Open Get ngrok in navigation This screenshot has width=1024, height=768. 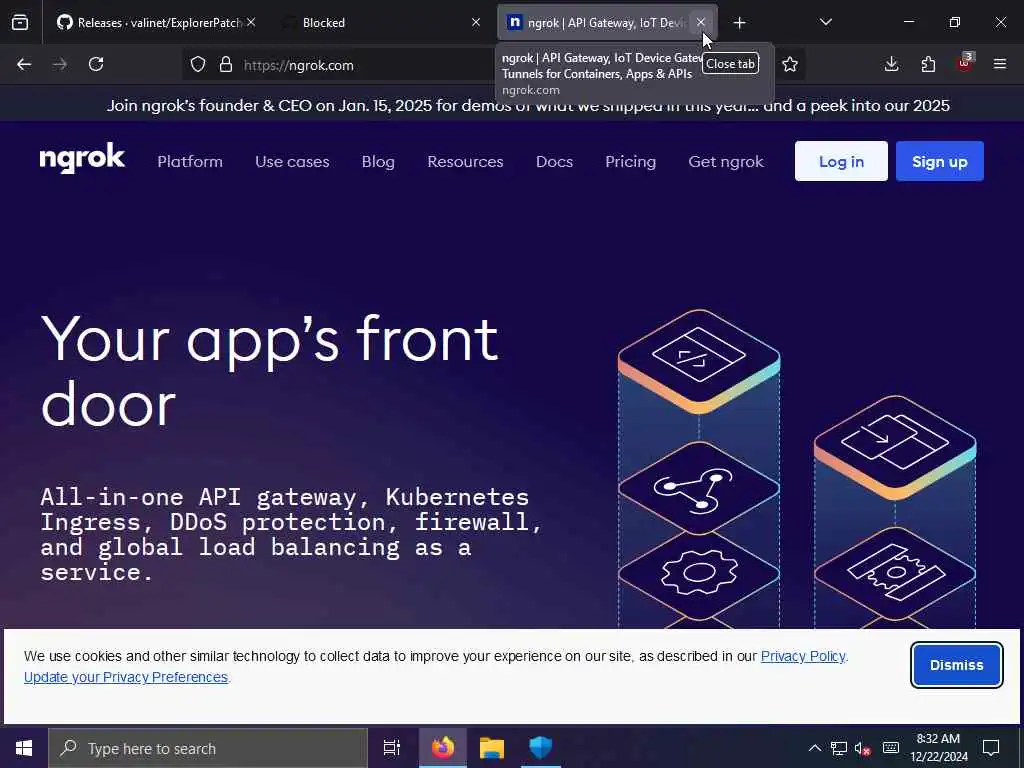[726, 161]
